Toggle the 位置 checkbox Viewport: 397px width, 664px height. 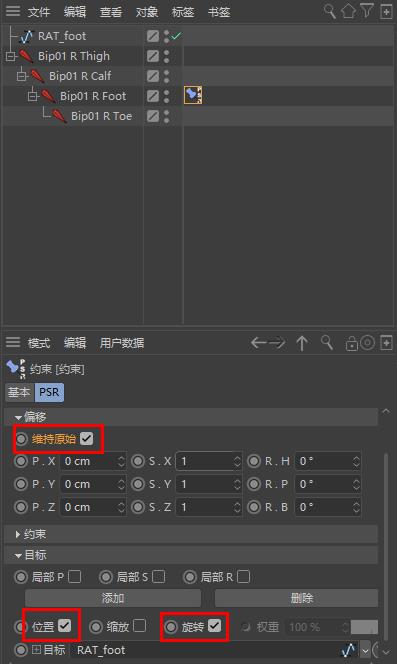(x=65, y=625)
